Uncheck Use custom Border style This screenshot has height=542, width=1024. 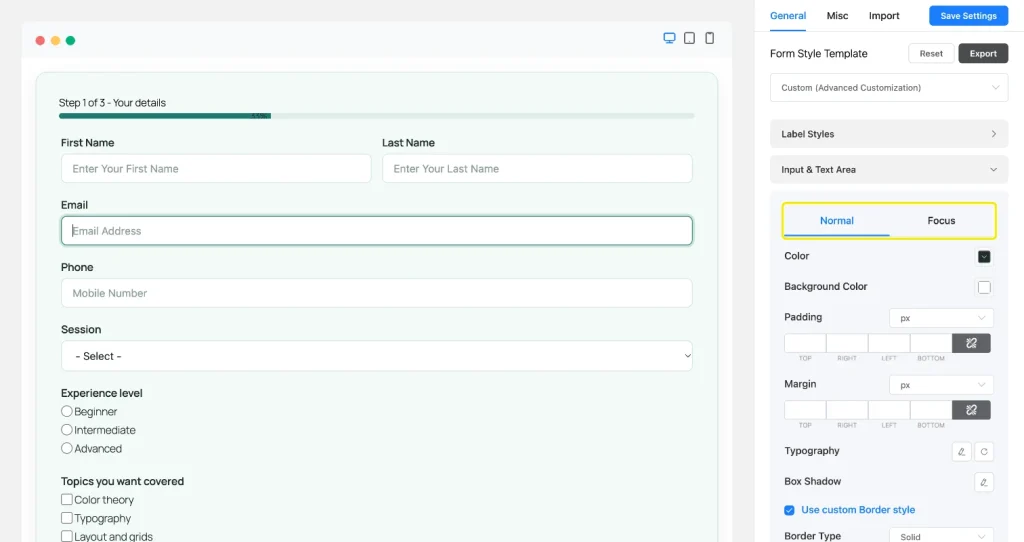coord(789,510)
